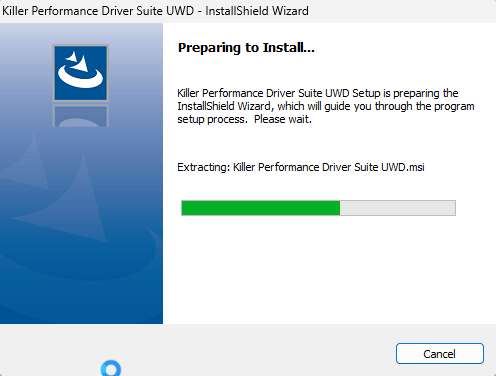The height and width of the screenshot is (376, 496).
Task: Click the blue gradient side banner
Action: [81, 173]
